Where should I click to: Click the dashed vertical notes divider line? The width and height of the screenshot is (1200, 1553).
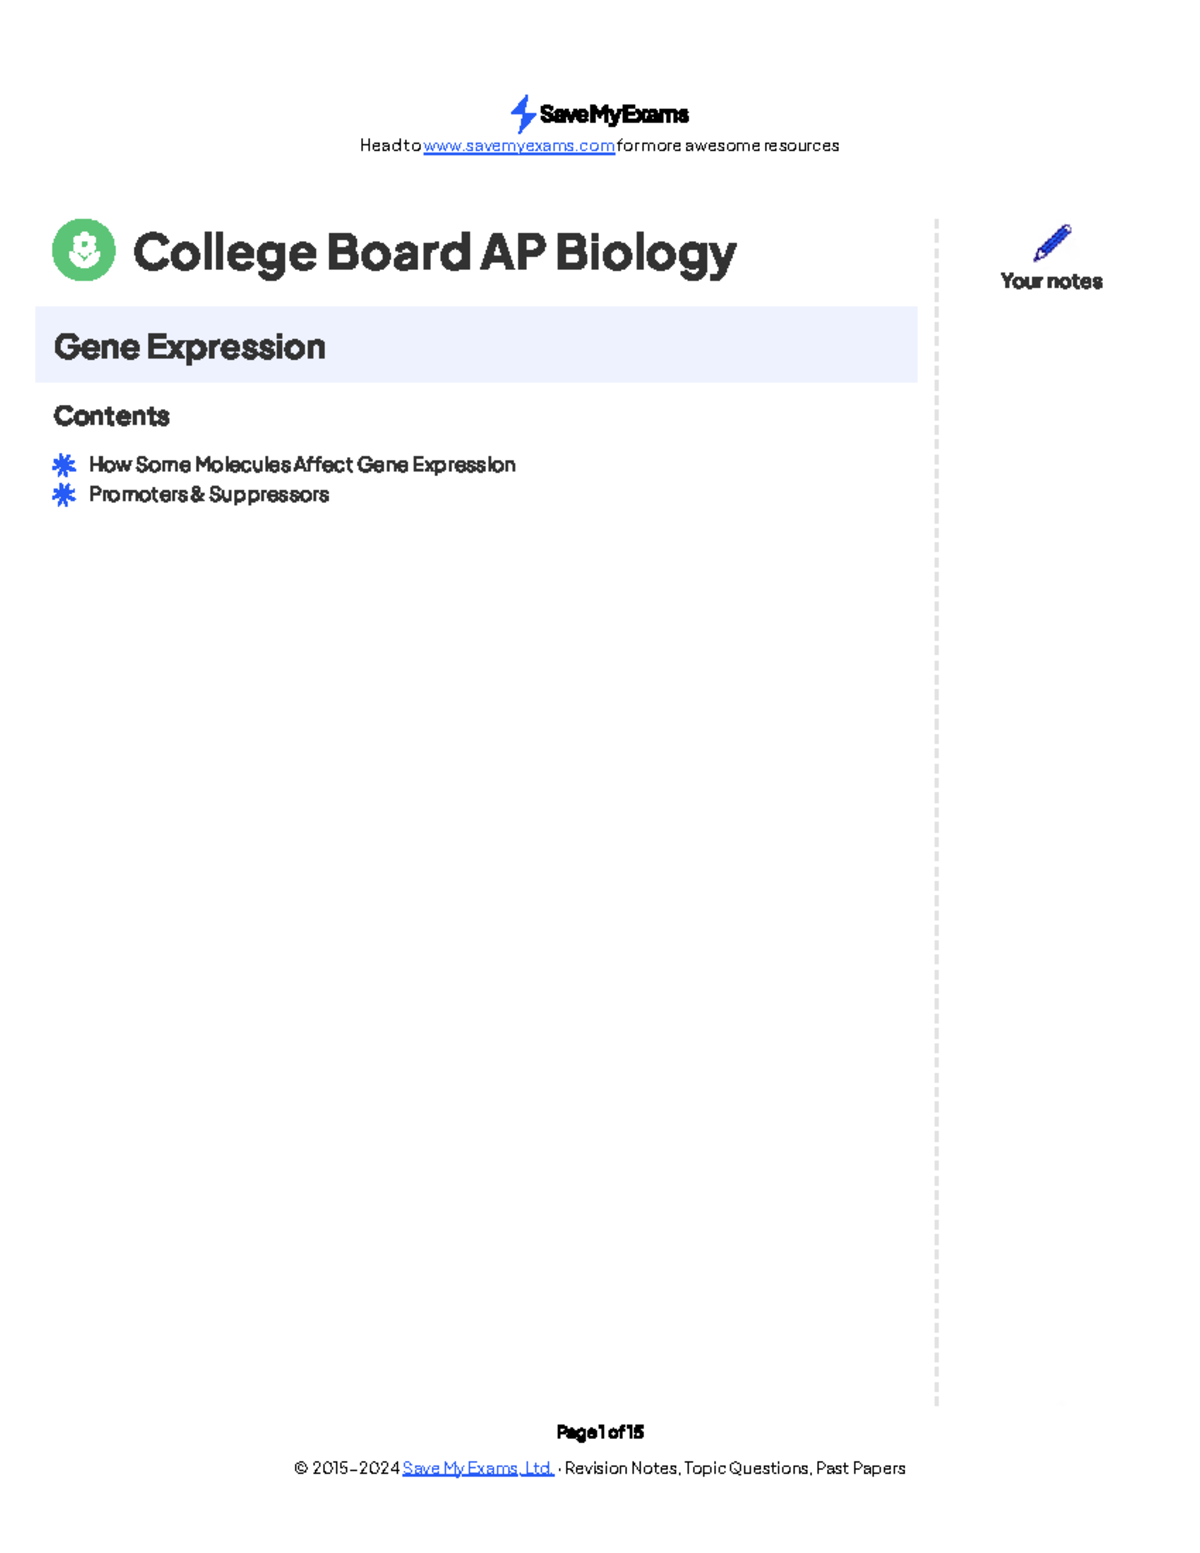pos(936,800)
